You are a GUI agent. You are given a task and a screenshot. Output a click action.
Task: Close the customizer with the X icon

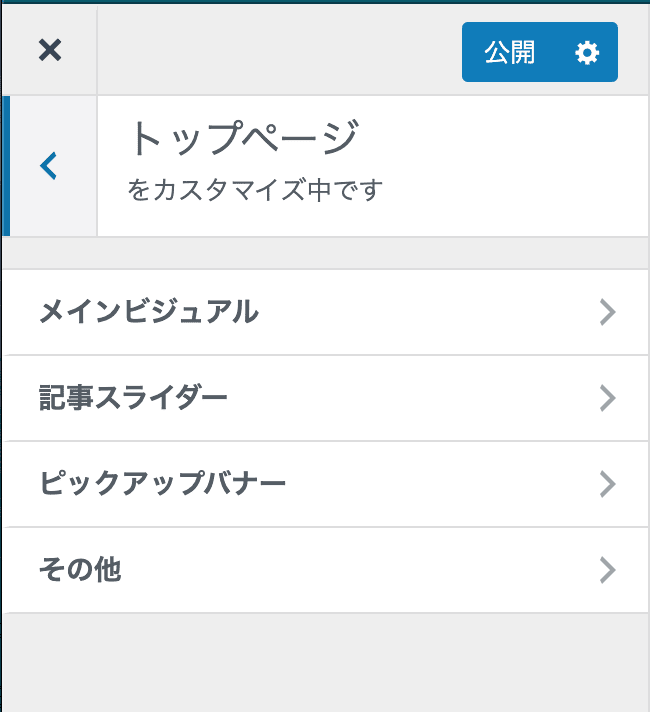49,50
